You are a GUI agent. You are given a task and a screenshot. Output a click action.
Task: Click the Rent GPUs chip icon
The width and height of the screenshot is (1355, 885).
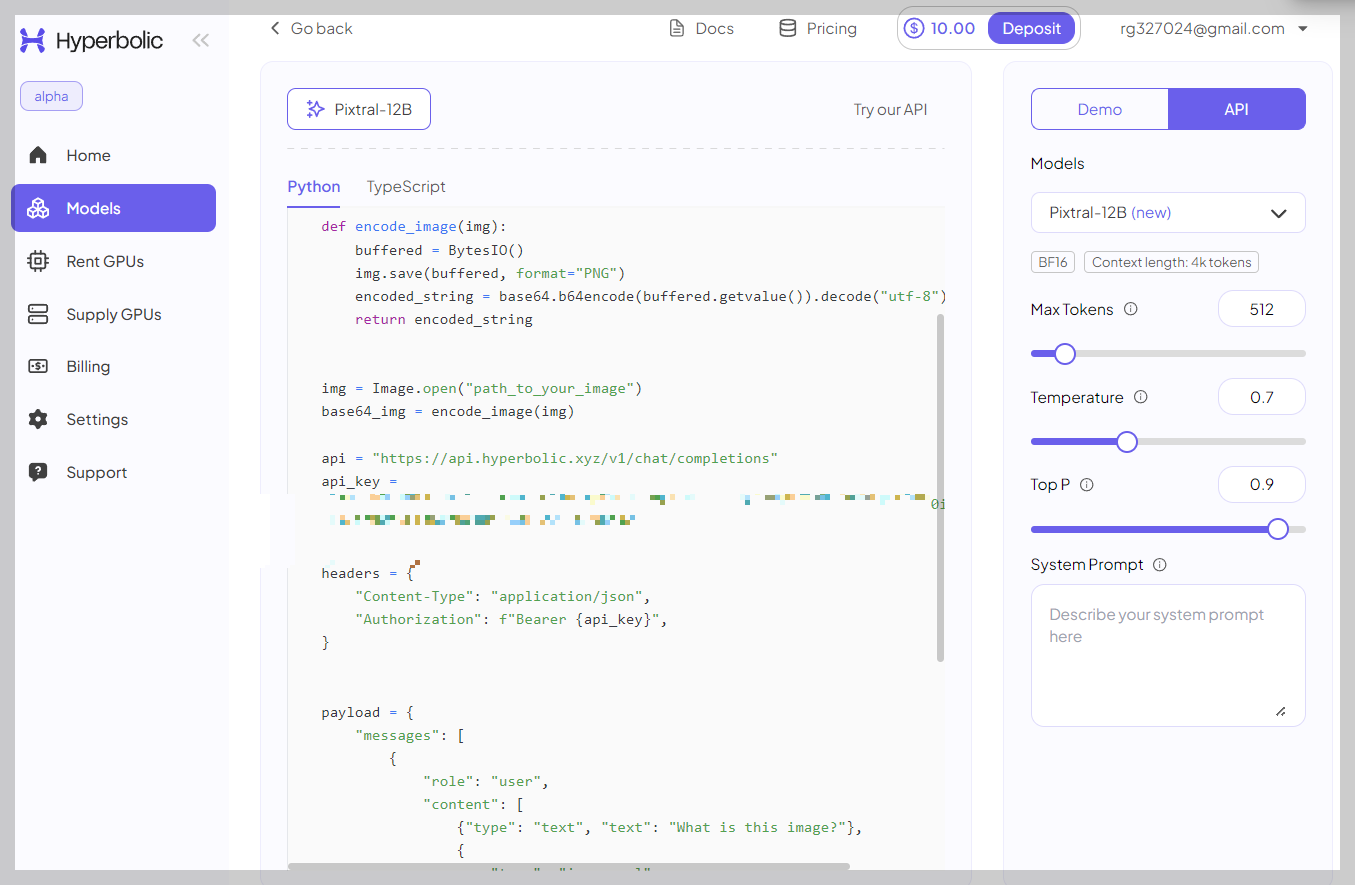tap(38, 261)
